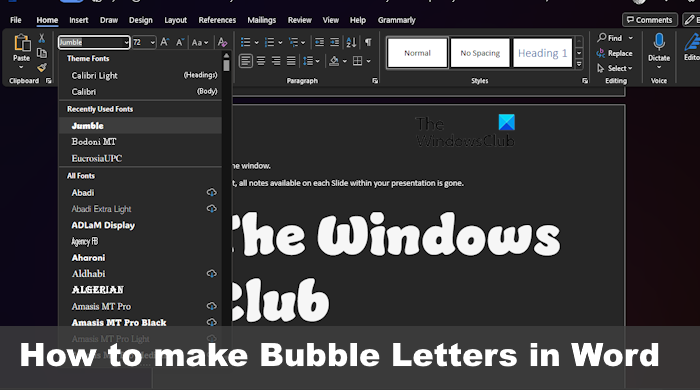Apply the Normal style
This screenshot has width=700, height=390.
[417, 53]
